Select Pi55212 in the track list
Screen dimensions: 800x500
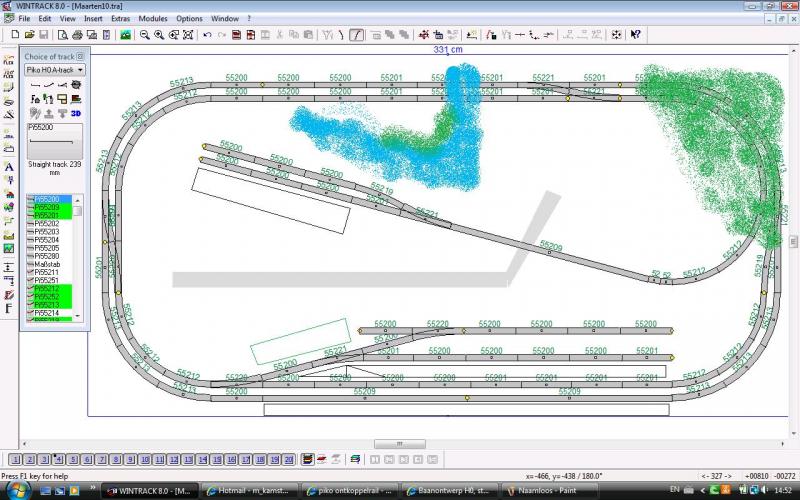pos(49,289)
